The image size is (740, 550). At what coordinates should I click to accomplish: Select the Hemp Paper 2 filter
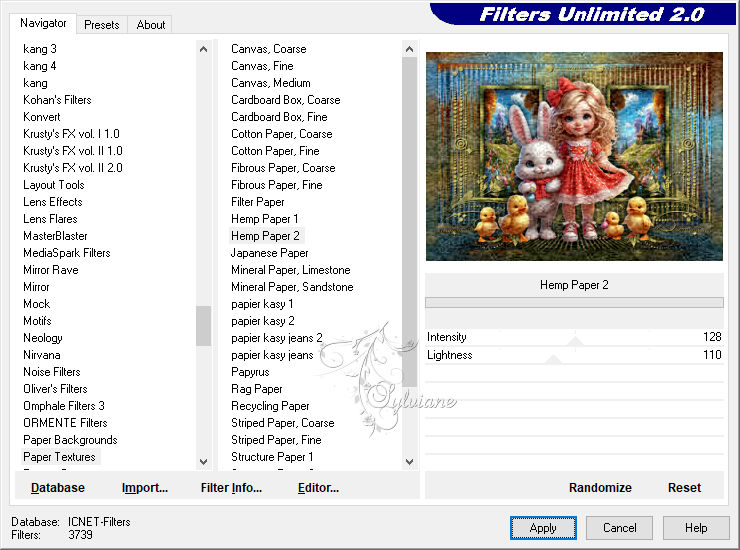(265, 236)
